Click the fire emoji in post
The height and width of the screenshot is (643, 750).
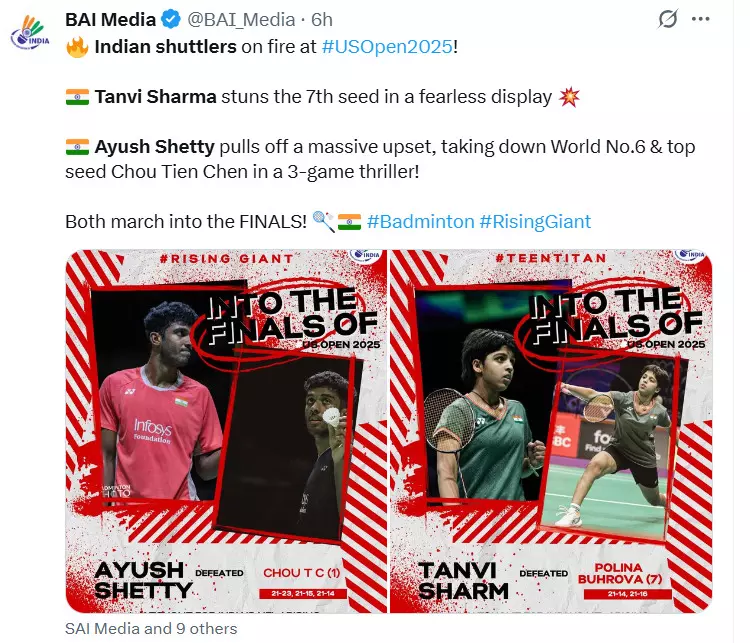(77, 47)
